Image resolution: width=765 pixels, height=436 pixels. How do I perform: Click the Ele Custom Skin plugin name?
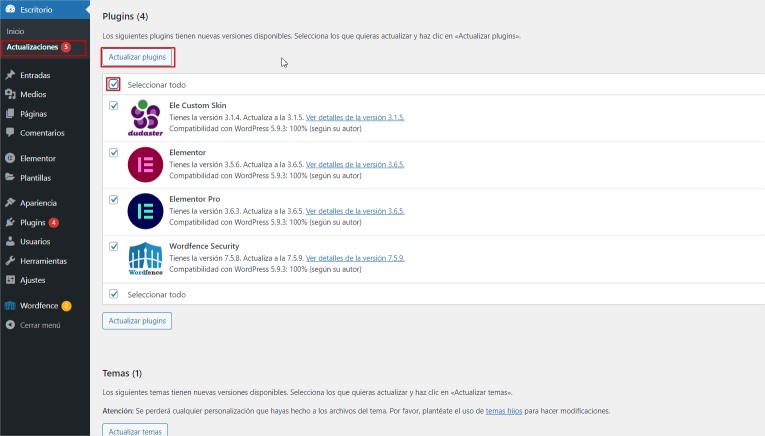[198, 105]
